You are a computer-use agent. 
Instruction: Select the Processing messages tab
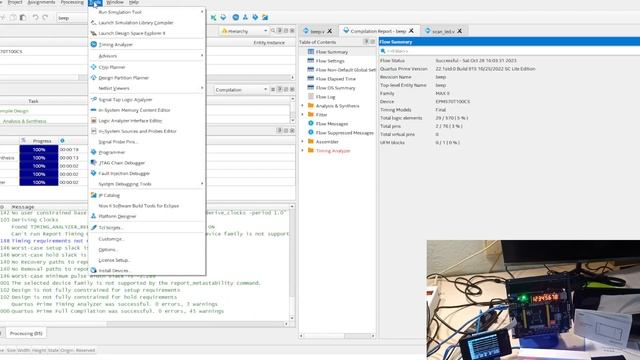click(26, 333)
